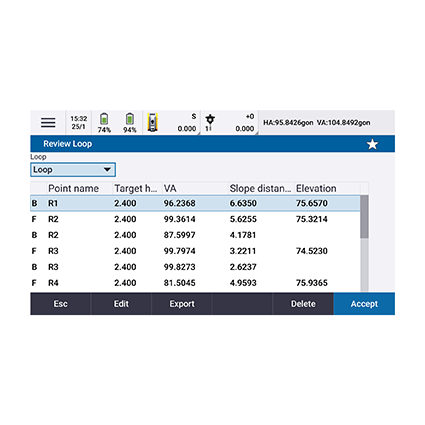The image size is (425, 425).
Task: Tap the 74% controller battery icon
Action: click(x=104, y=119)
